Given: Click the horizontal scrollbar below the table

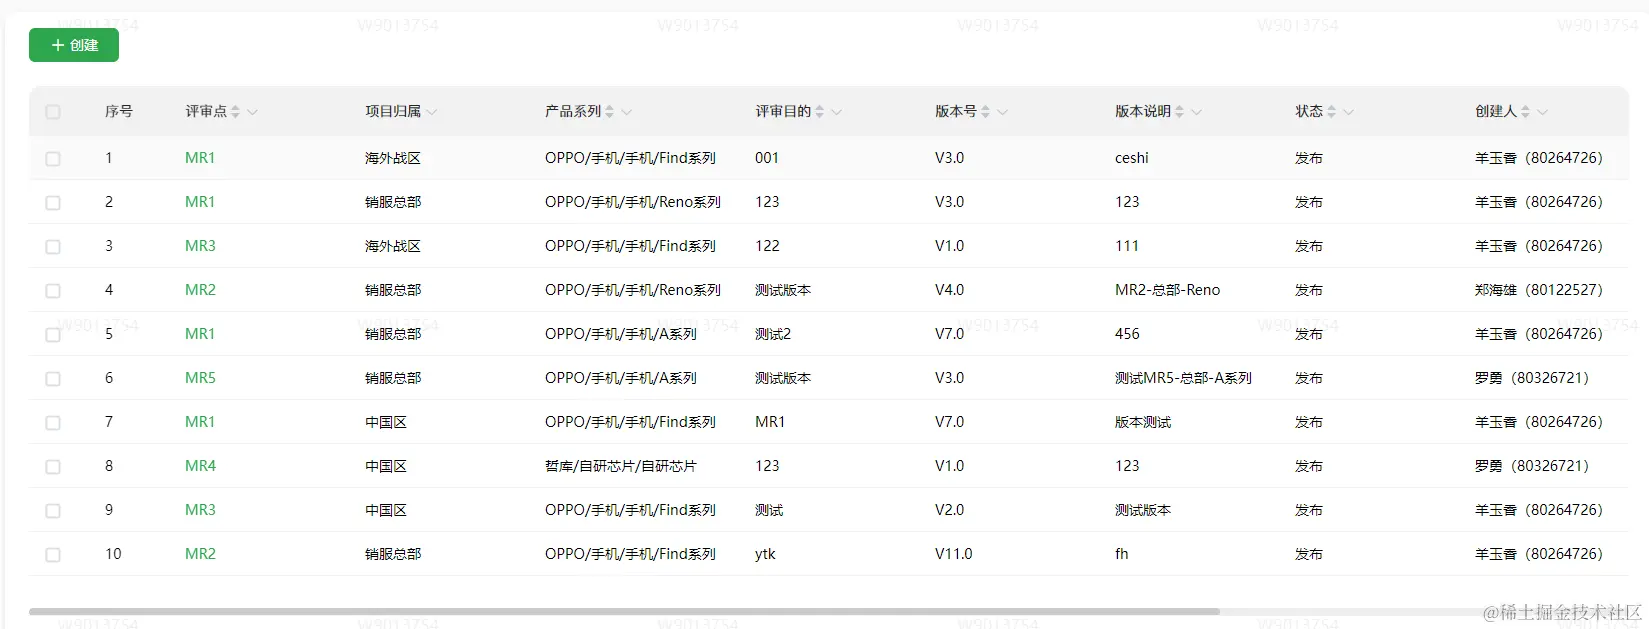Looking at the screenshot, I should pyautogui.click(x=624, y=611).
